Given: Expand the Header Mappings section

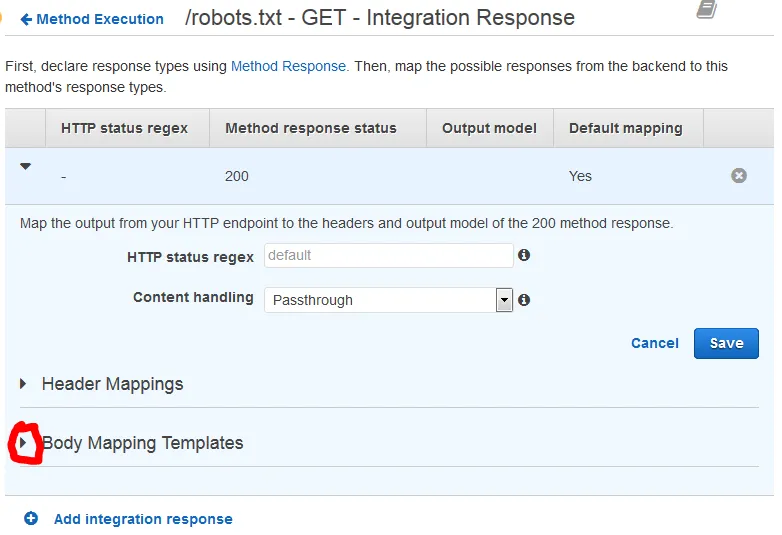Looking at the screenshot, I should click(24, 384).
